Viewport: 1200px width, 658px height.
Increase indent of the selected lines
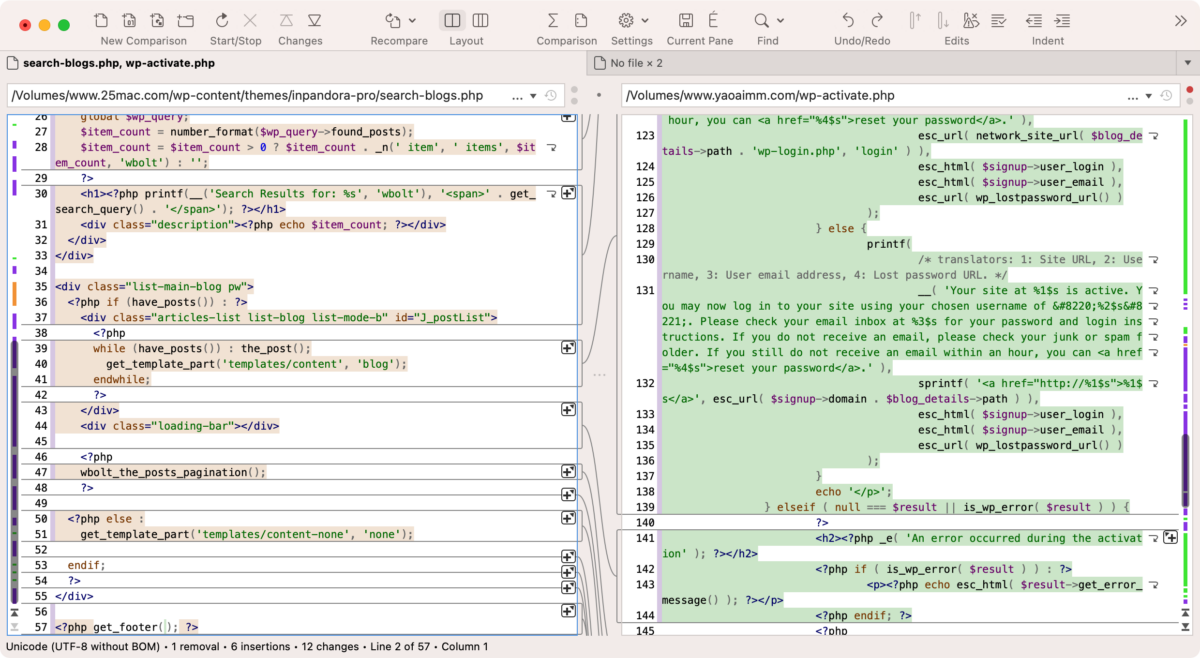(x=1063, y=20)
